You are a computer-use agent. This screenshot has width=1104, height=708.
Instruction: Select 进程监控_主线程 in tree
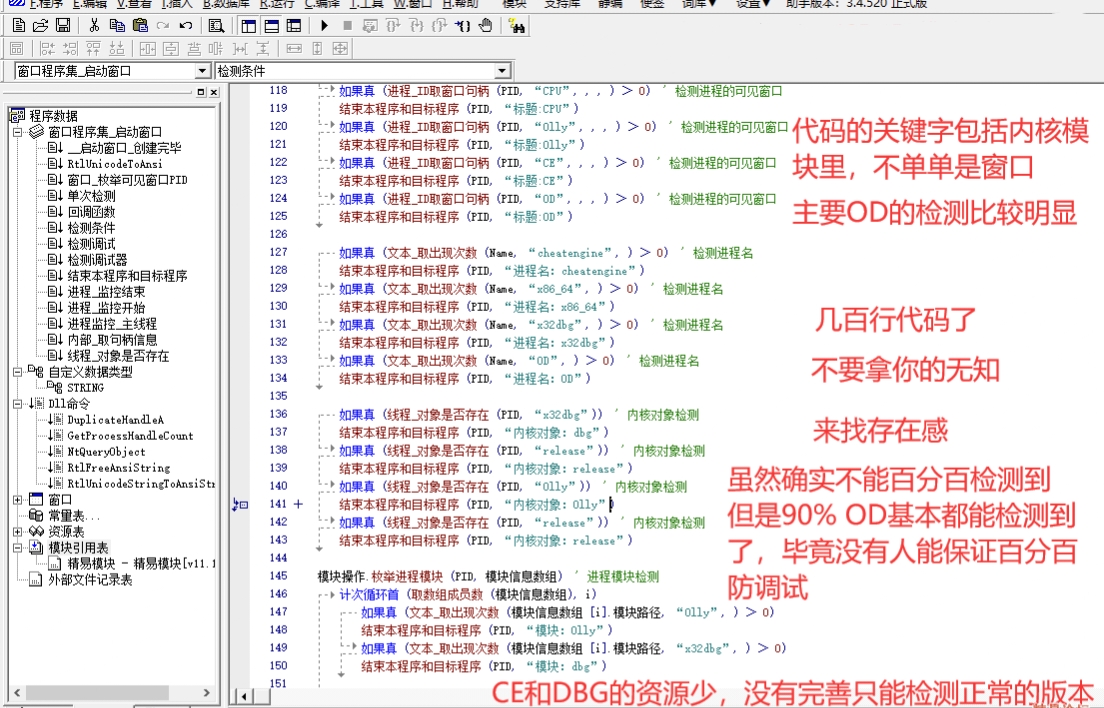(112, 324)
